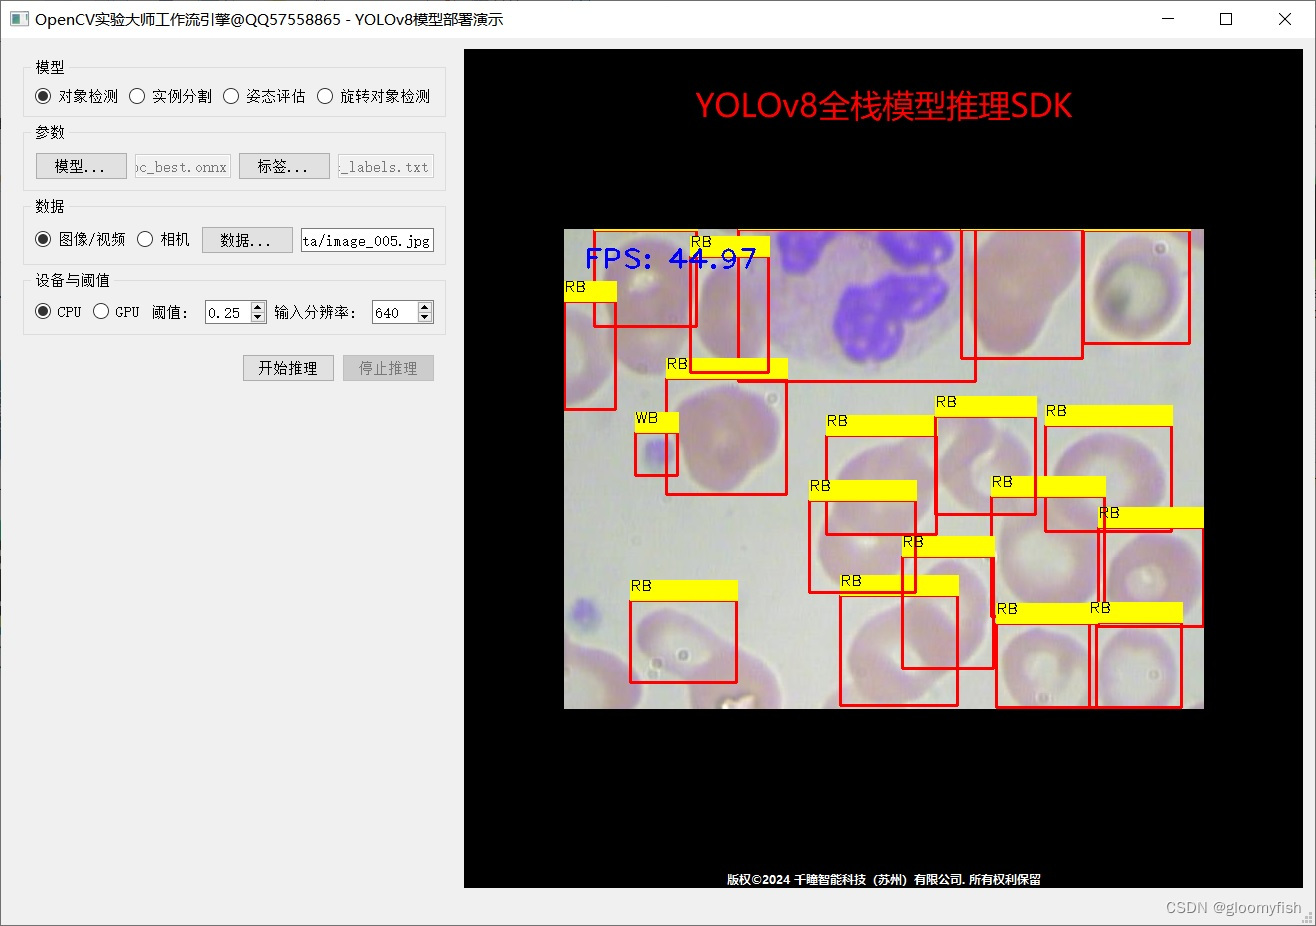This screenshot has width=1316, height=926.
Task: Open the 模型 file picker
Action: coord(80,166)
